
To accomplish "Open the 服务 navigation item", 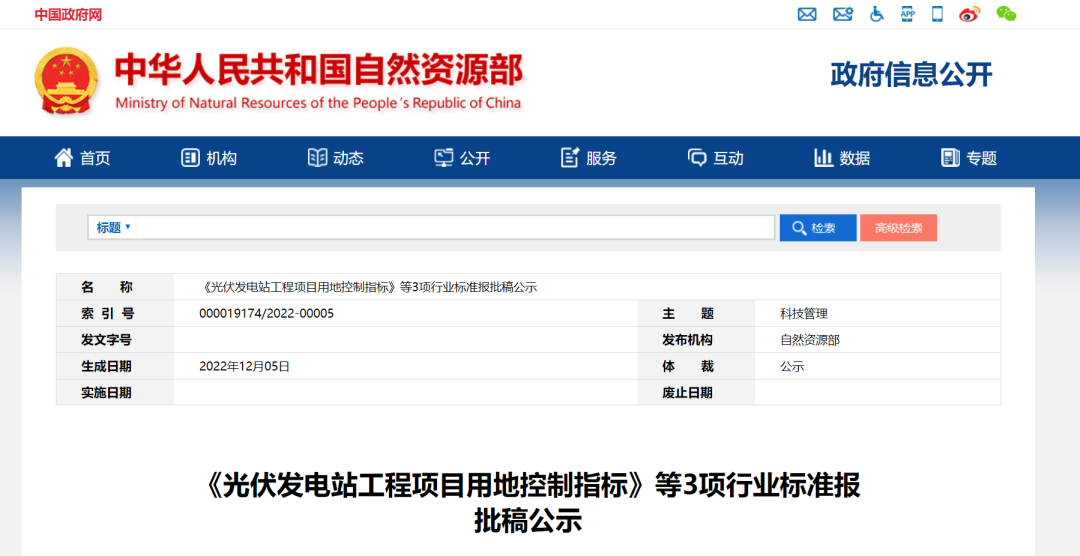I will click(589, 158).
